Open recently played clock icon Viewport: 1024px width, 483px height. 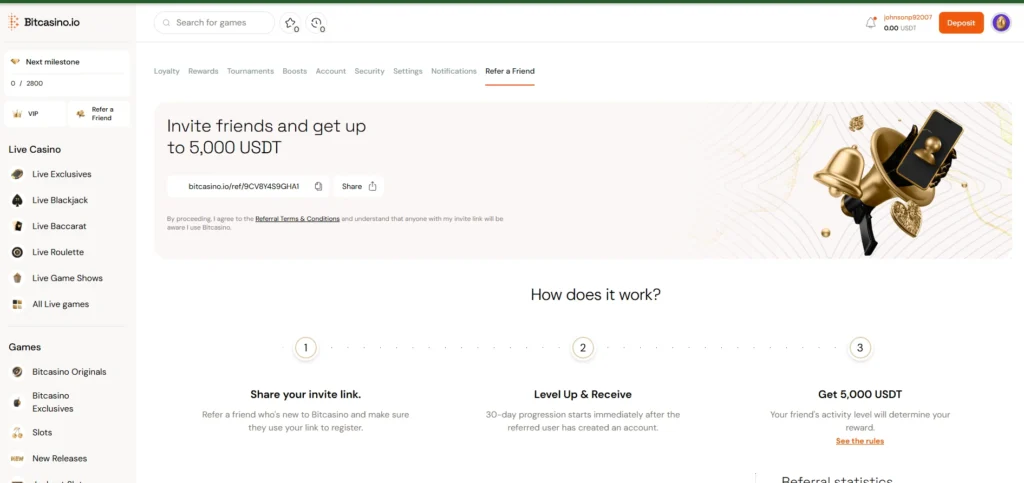[317, 23]
